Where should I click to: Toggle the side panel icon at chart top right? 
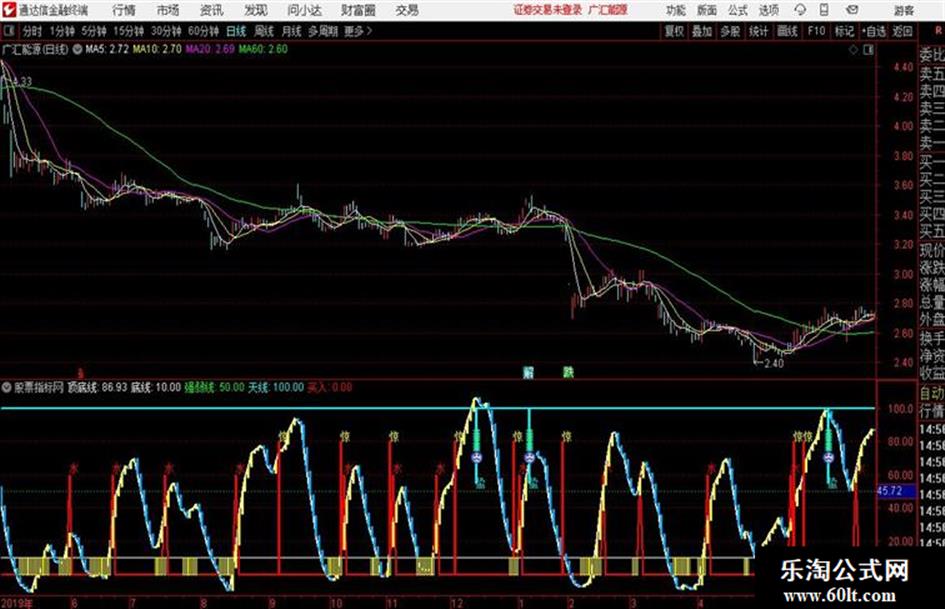pyautogui.click(x=868, y=50)
